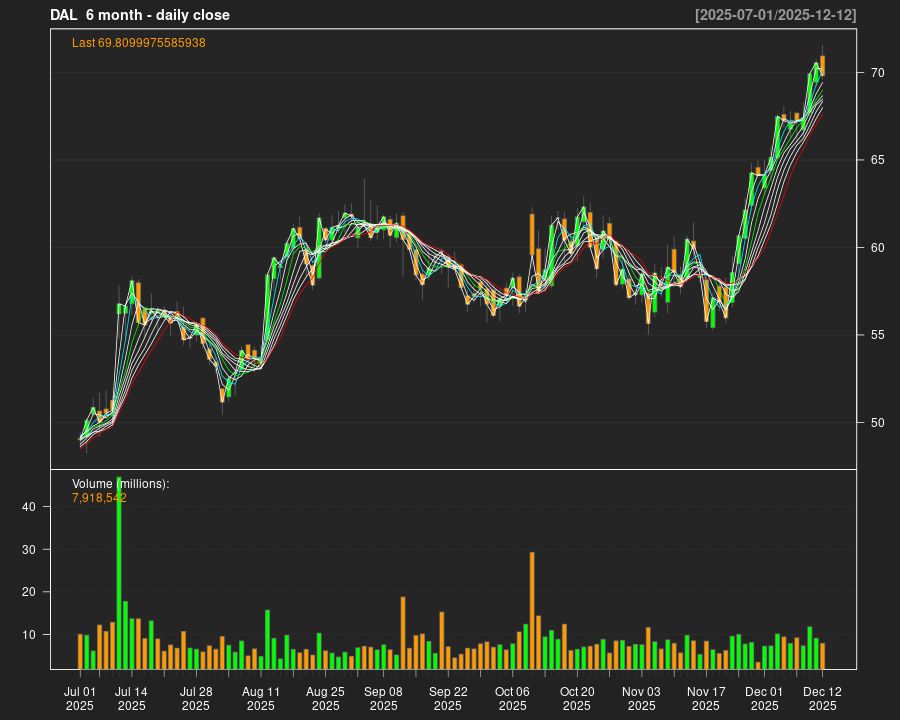Click the Aug 11 2025 date axis label
Image resolution: width=900 pixels, height=720 pixels.
[261, 698]
